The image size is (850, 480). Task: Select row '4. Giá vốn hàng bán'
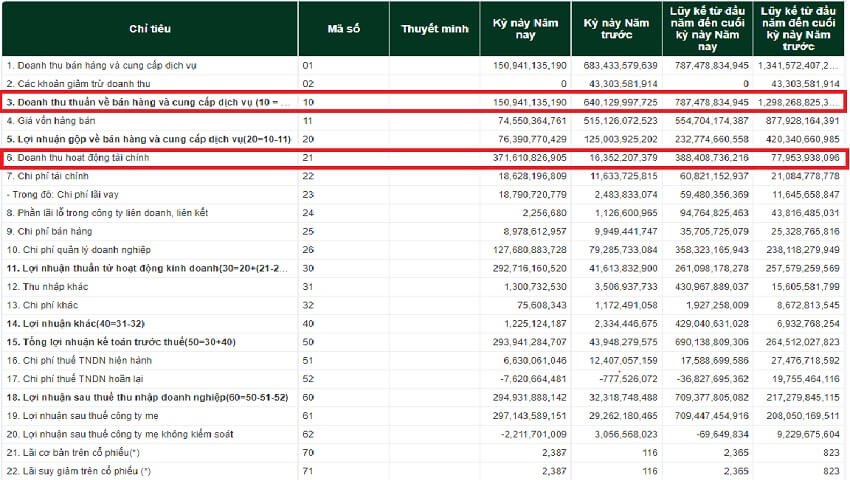(x=423, y=121)
